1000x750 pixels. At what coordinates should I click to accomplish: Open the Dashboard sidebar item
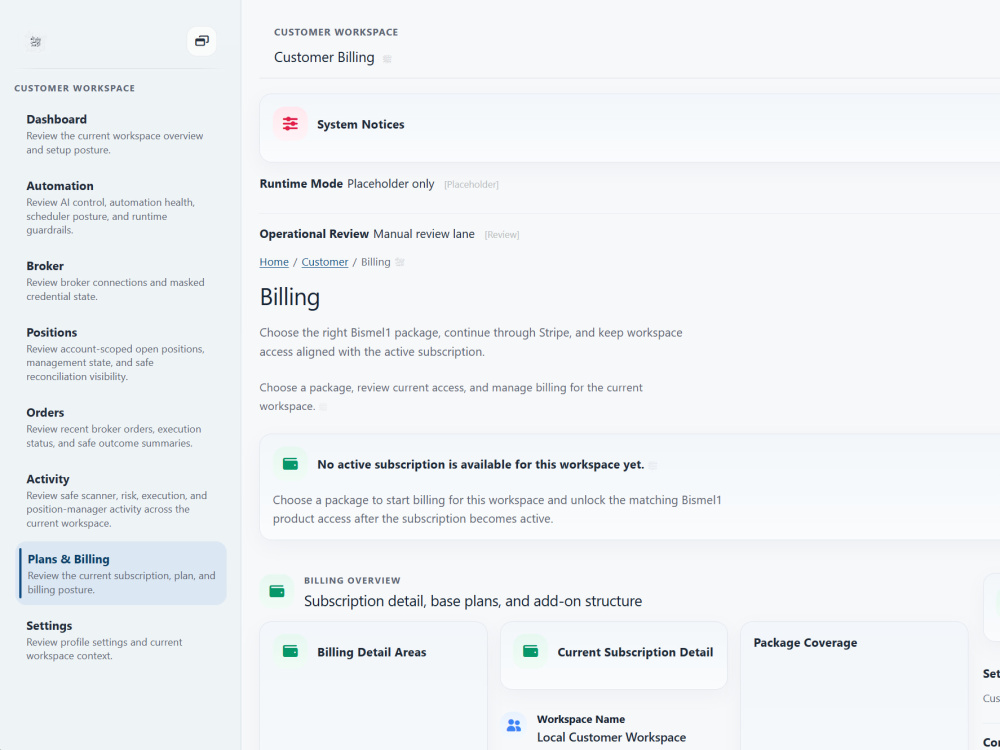(121, 134)
